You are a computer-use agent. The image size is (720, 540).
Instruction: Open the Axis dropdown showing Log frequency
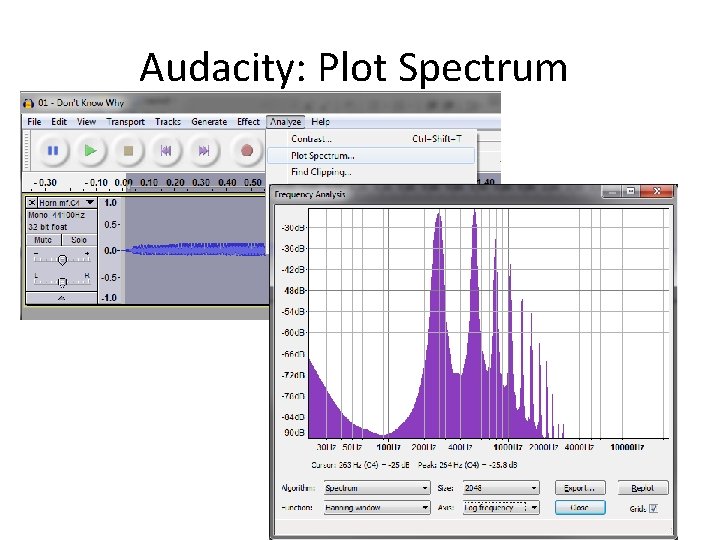pos(501,507)
